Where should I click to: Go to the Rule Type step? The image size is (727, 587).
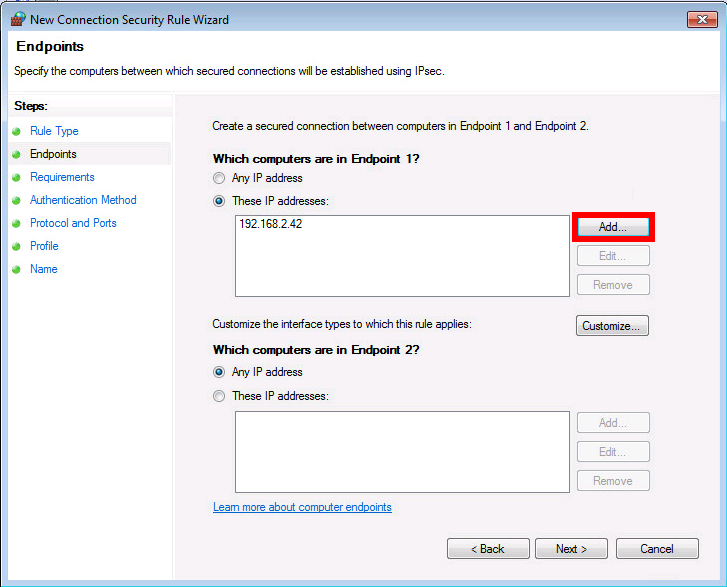pos(54,131)
